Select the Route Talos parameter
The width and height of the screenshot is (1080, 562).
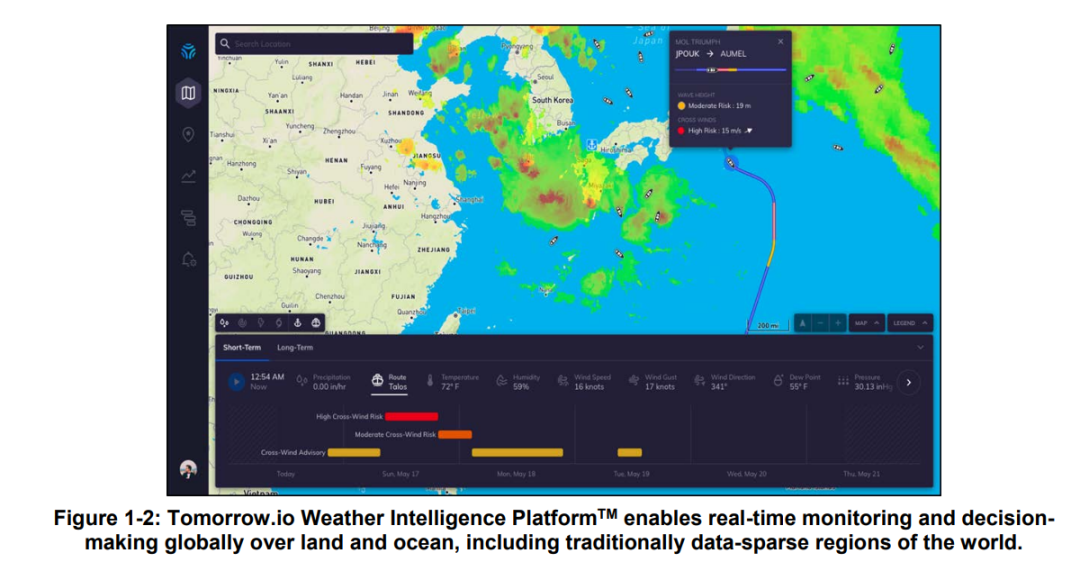[x=390, y=382]
